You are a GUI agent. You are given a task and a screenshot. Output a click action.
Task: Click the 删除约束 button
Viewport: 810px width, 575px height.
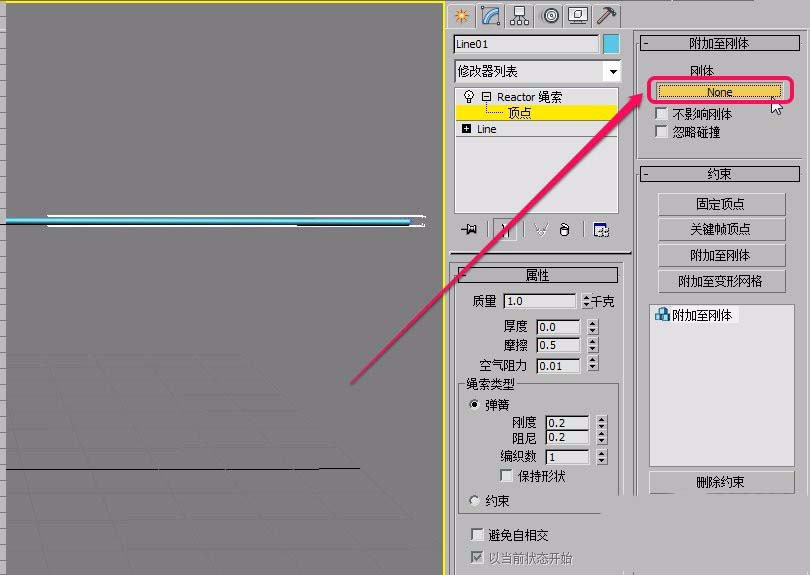coord(721,482)
